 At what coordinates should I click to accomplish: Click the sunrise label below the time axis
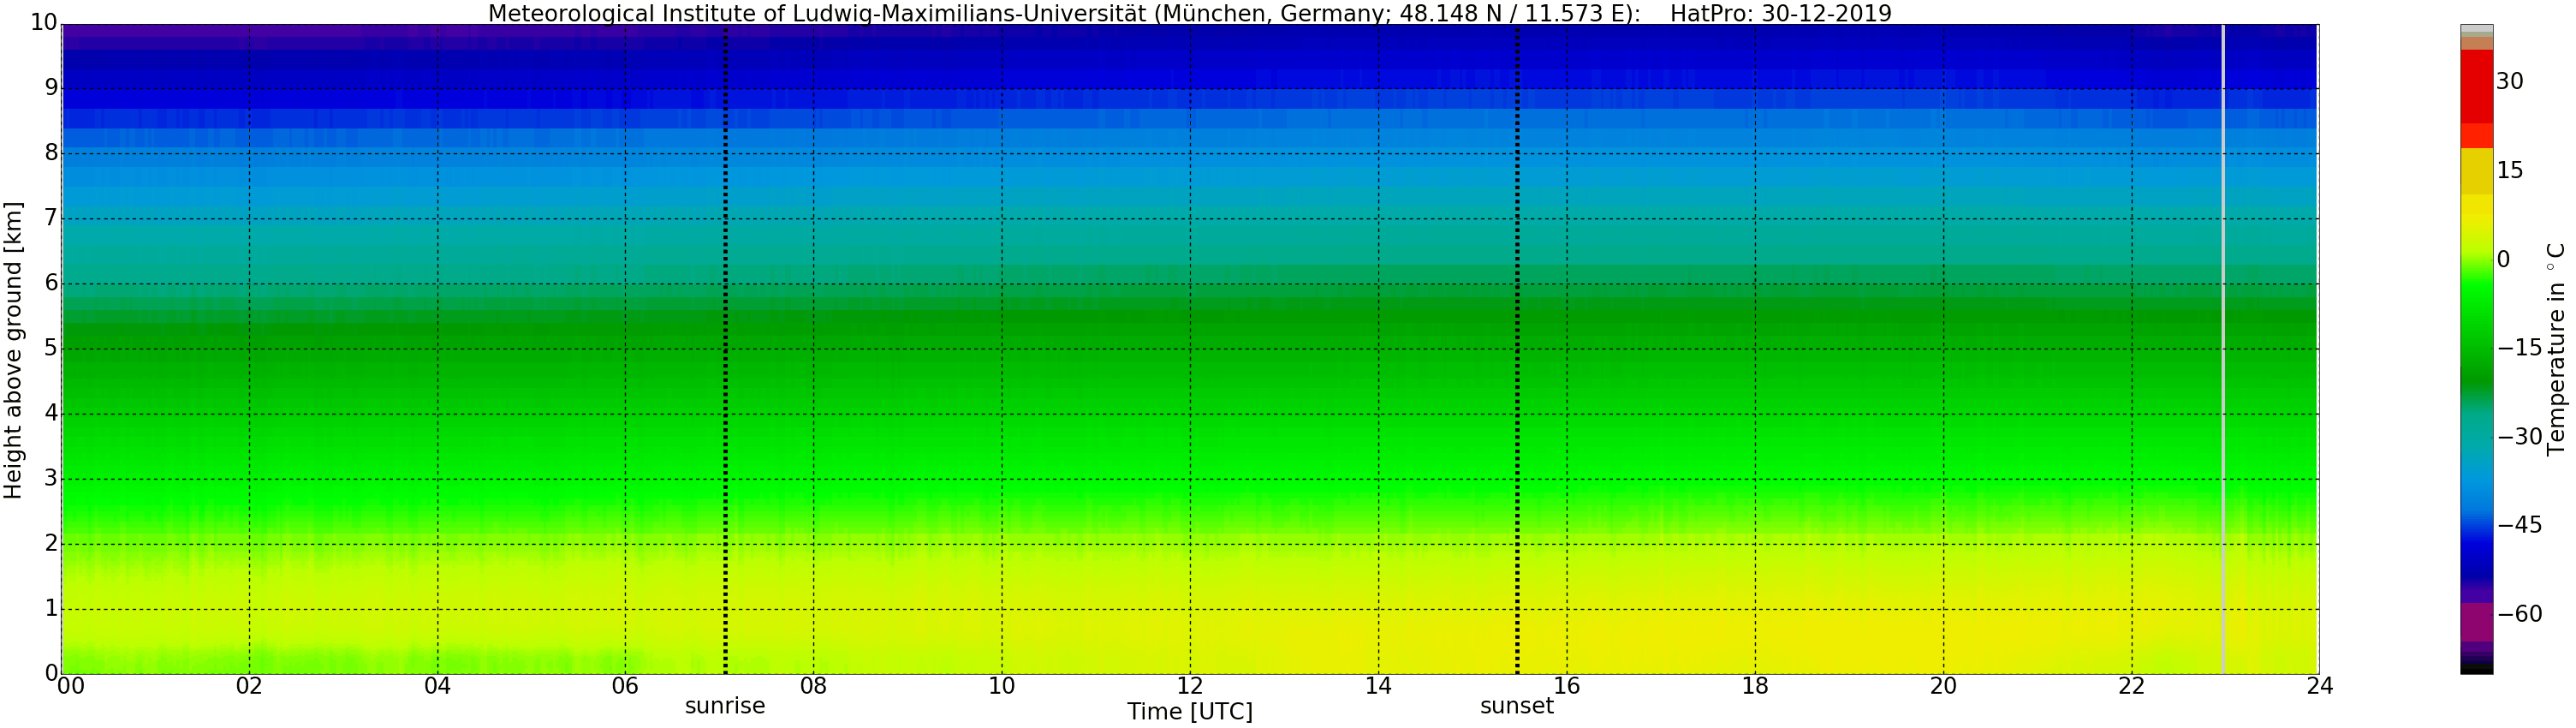[x=724, y=706]
